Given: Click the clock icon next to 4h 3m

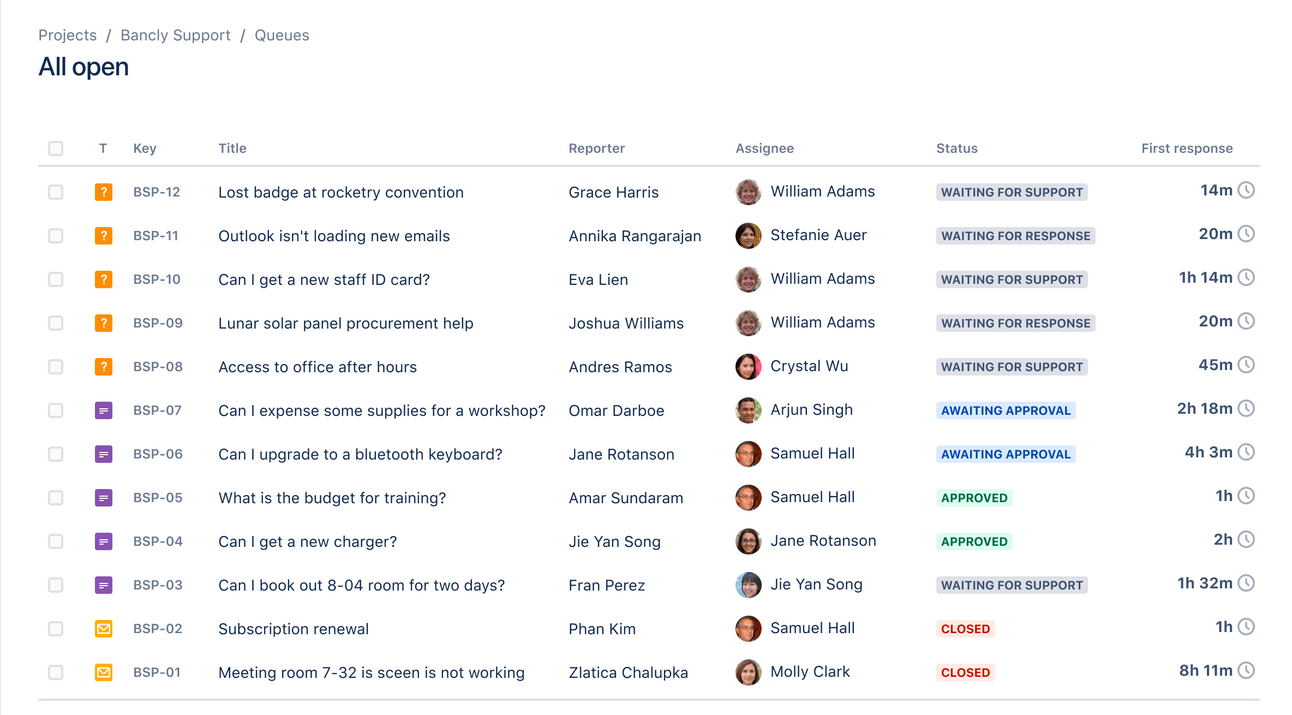Looking at the screenshot, I should (x=1246, y=452).
